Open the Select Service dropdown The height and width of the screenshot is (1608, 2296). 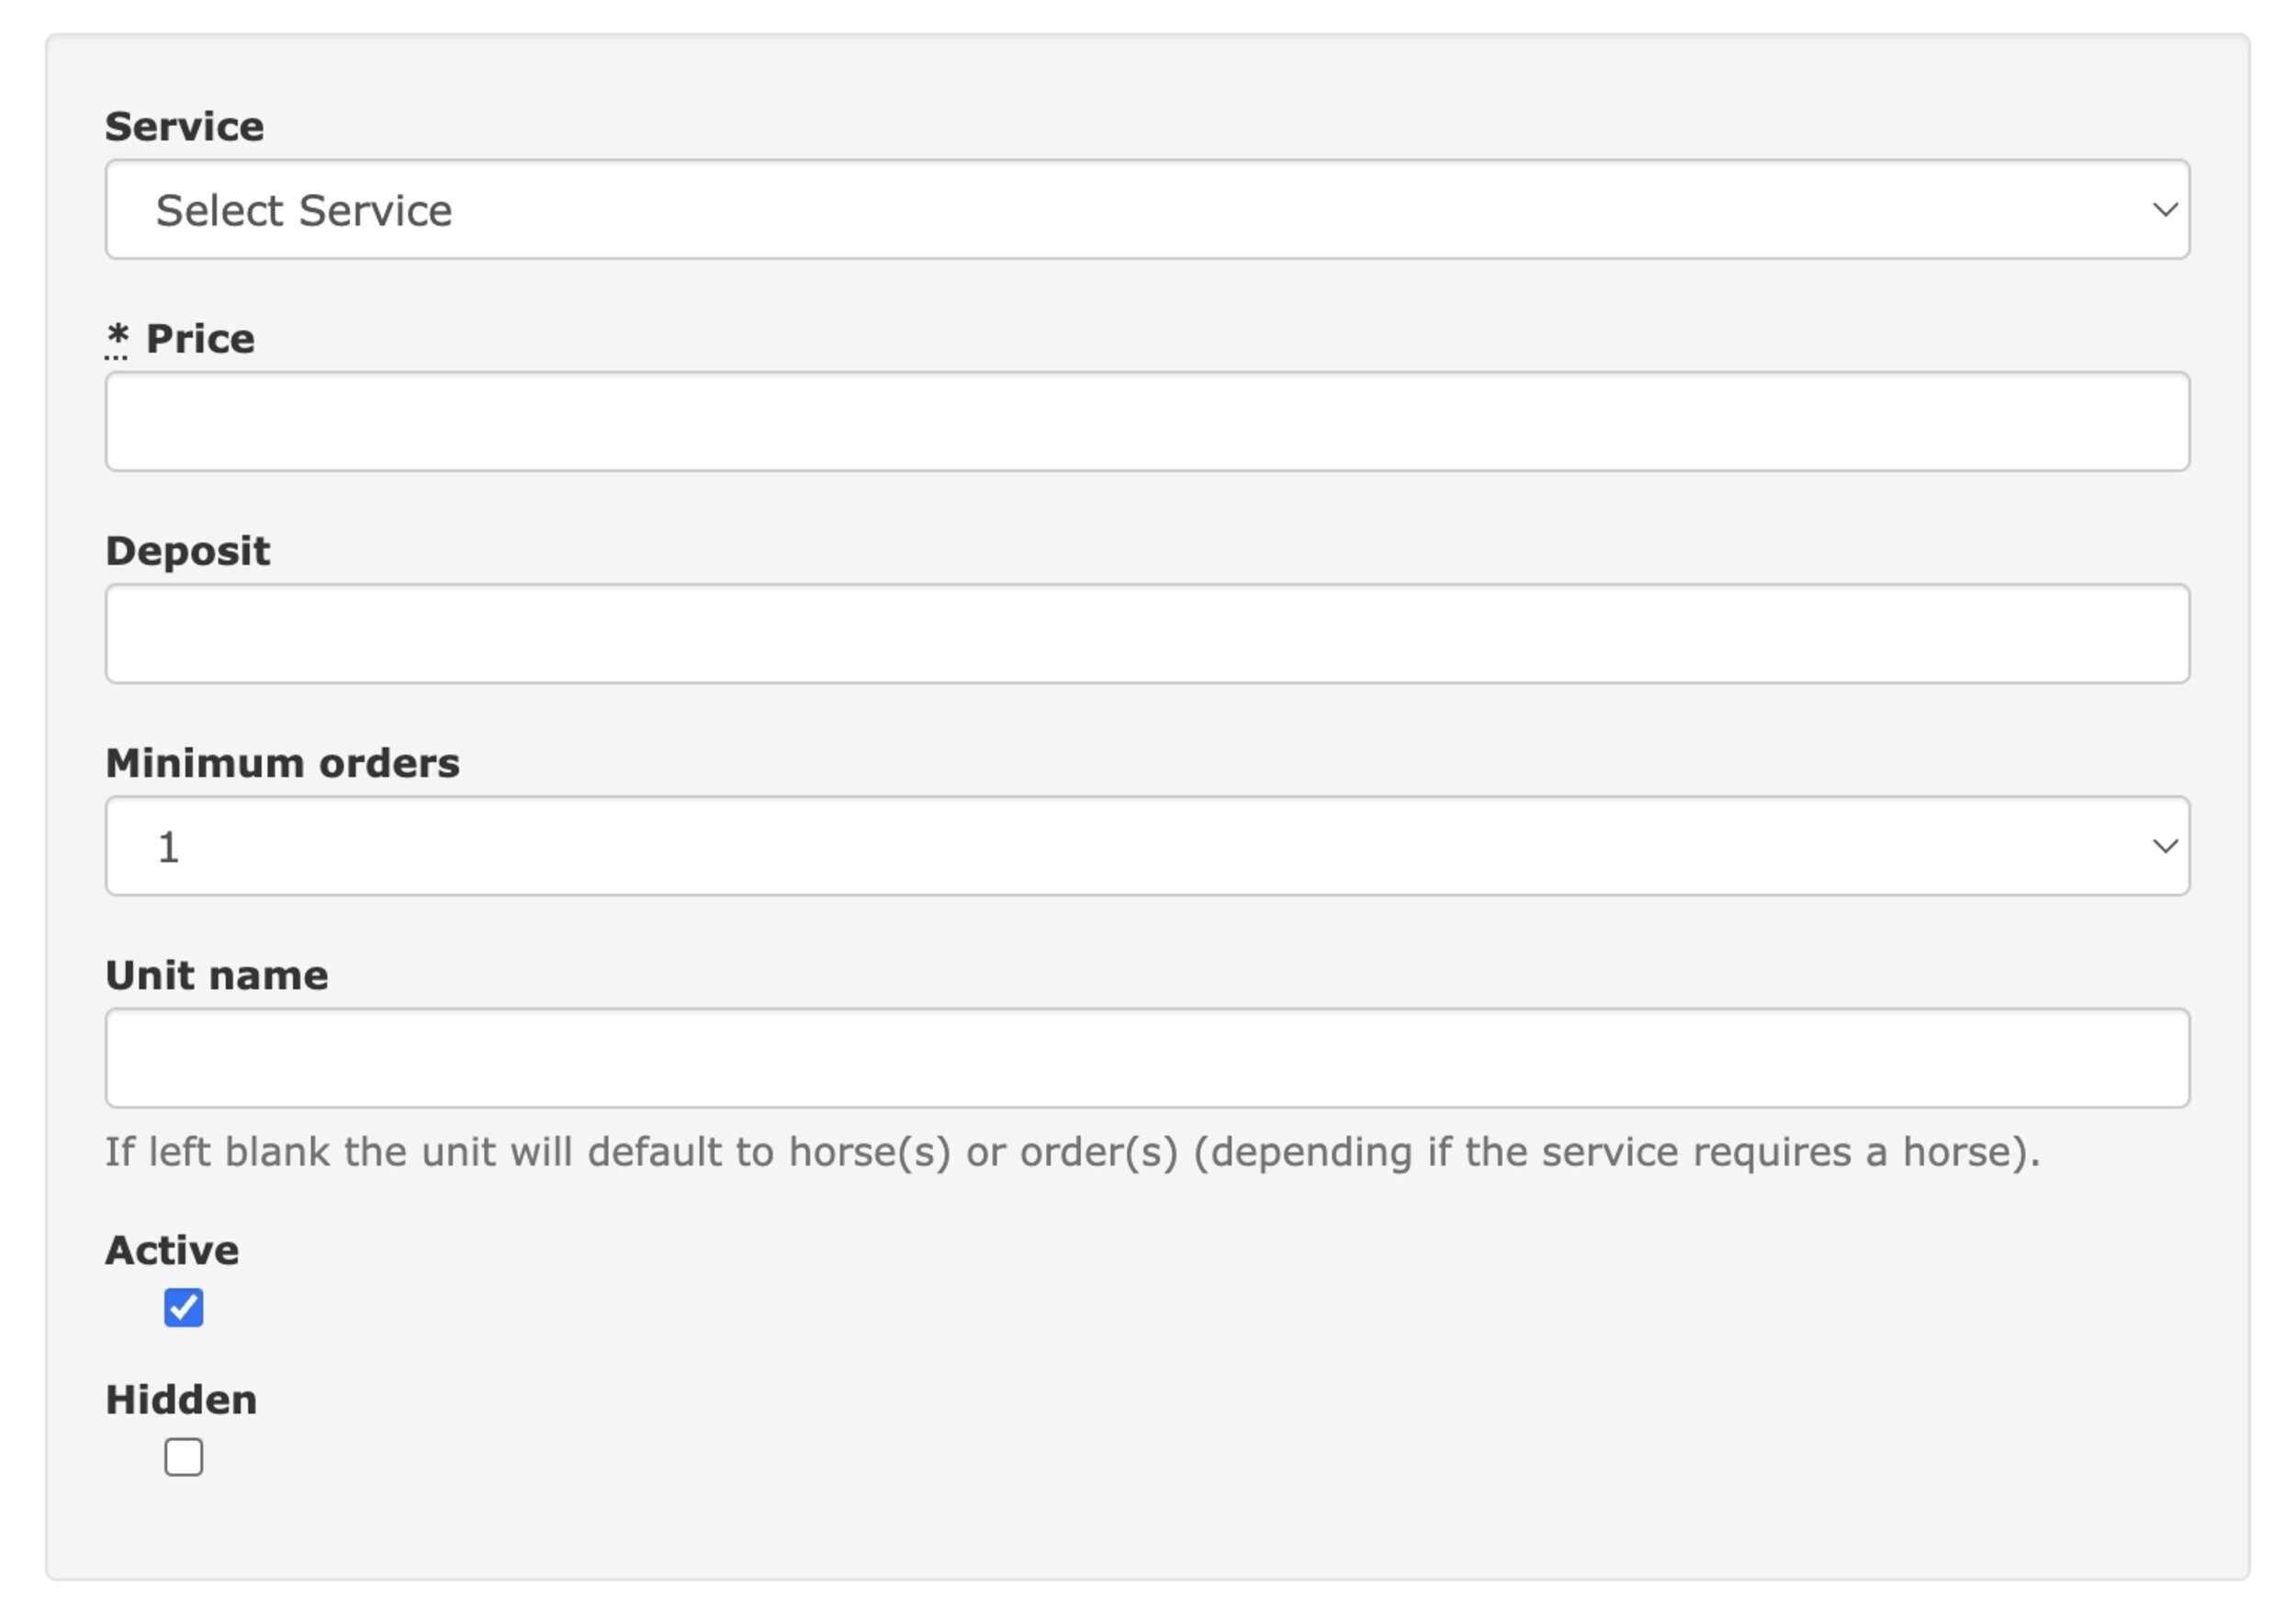pyautogui.click(x=1147, y=209)
